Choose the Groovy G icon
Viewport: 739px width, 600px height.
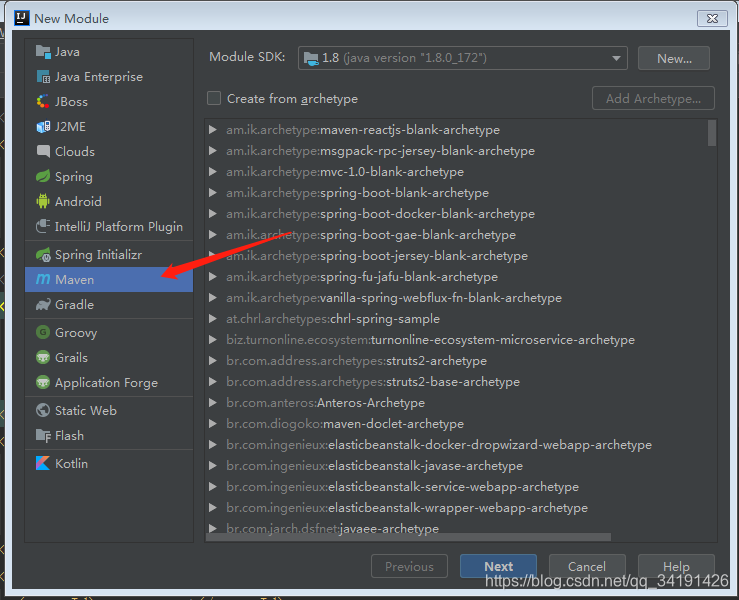pos(43,333)
